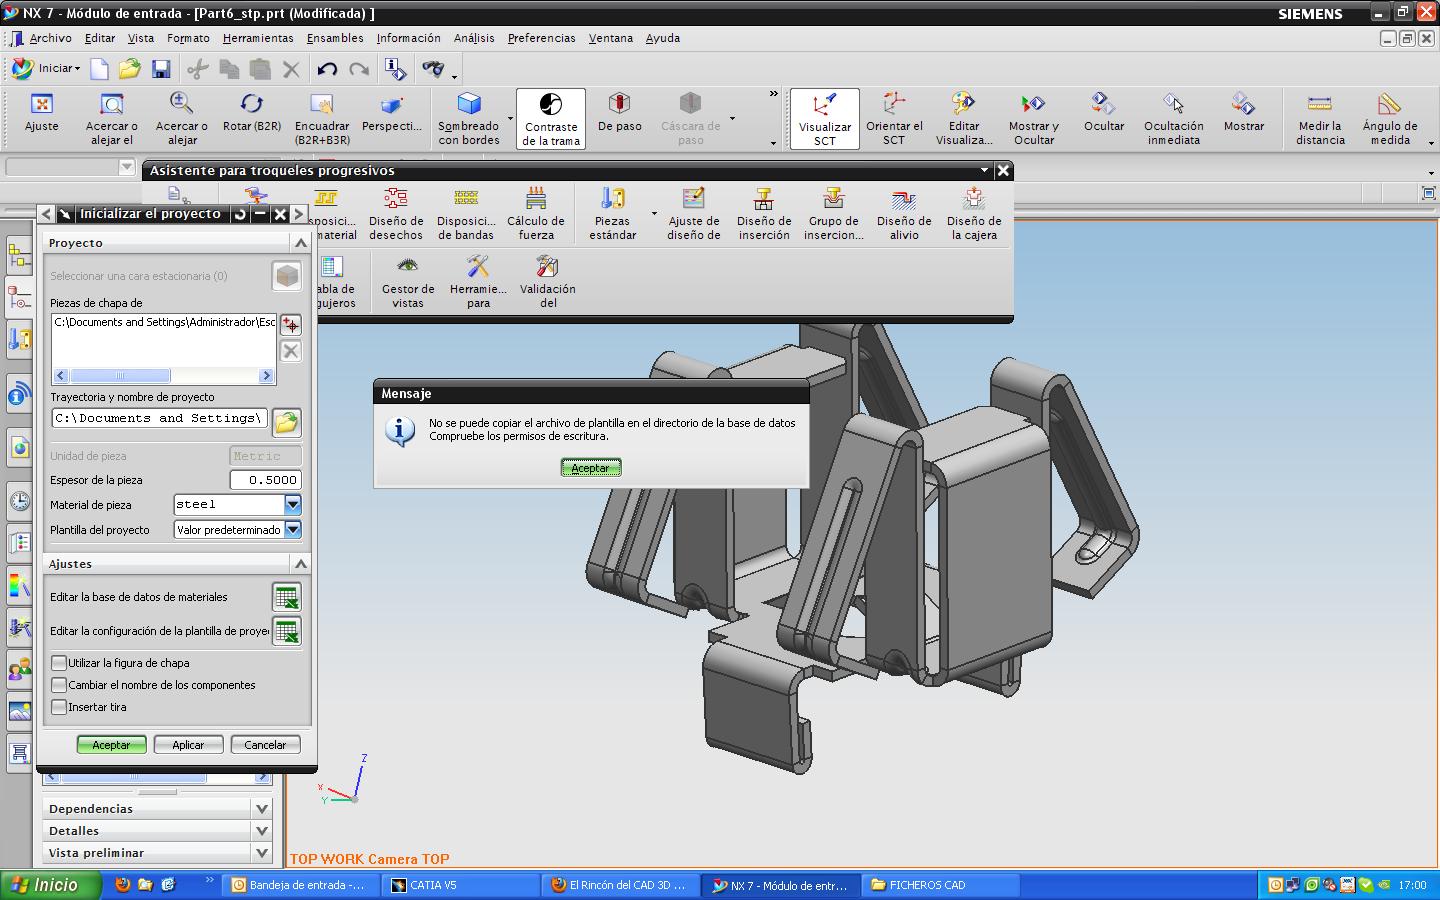Open the Archivo menu
This screenshot has height=900, width=1440.
click(x=50, y=38)
